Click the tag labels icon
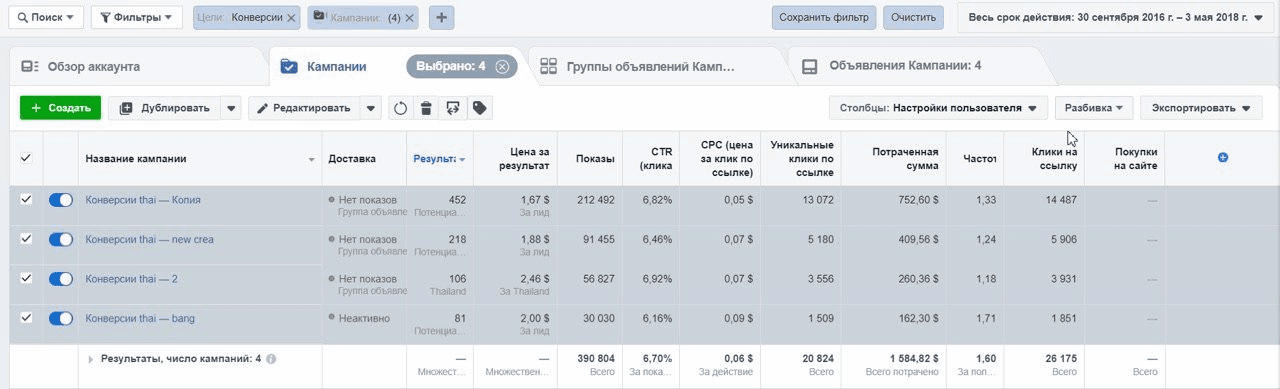Image resolution: width=1280 pixels, height=389 pixels. coord(479,108)
